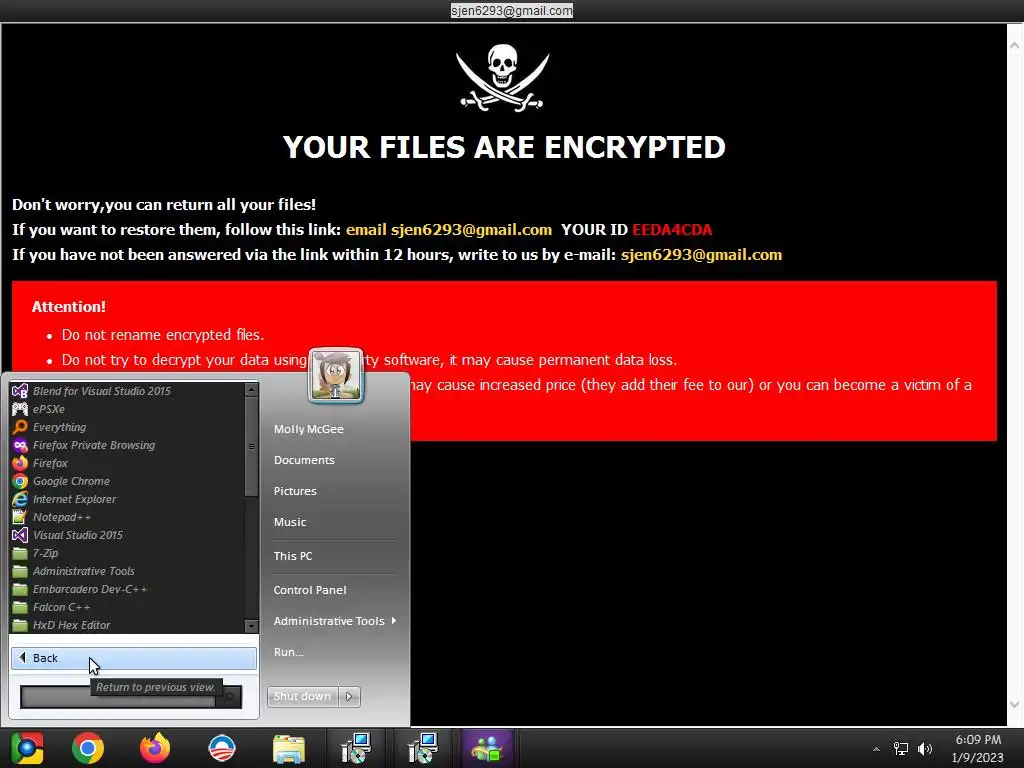Launch Firefox from the taskbar
The height and width of the screenshot is (768, 1024).
(155, 748)
